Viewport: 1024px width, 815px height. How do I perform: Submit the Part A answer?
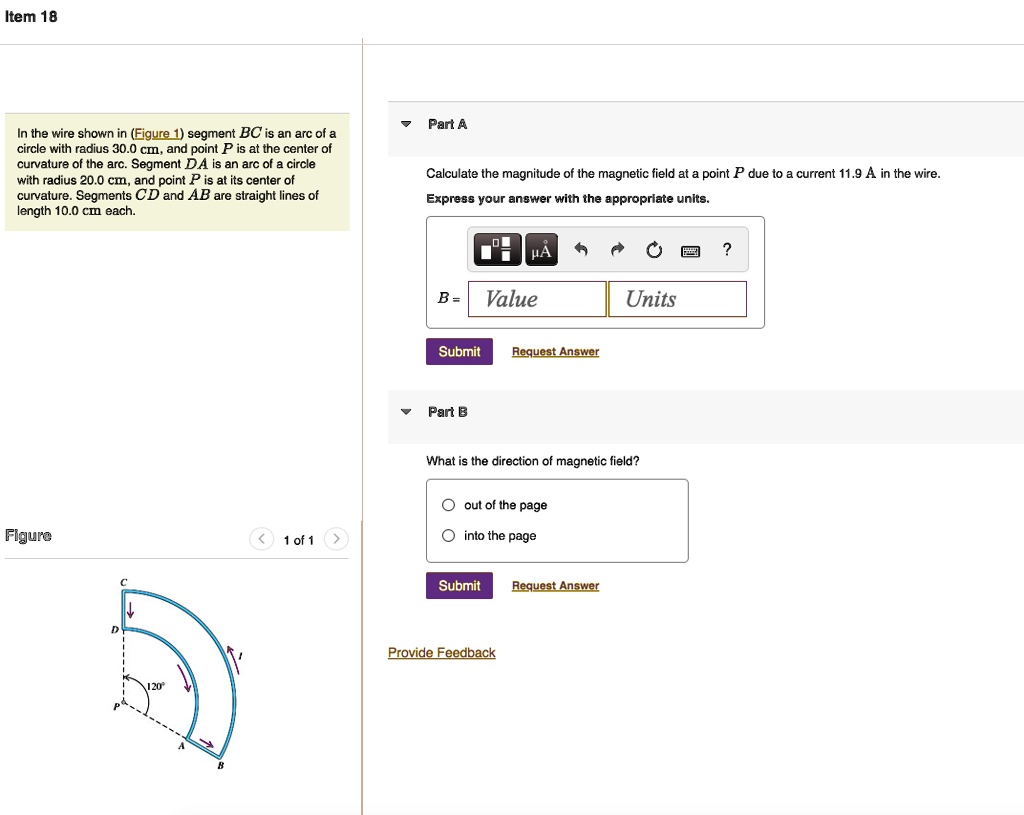tap(459, 351)
